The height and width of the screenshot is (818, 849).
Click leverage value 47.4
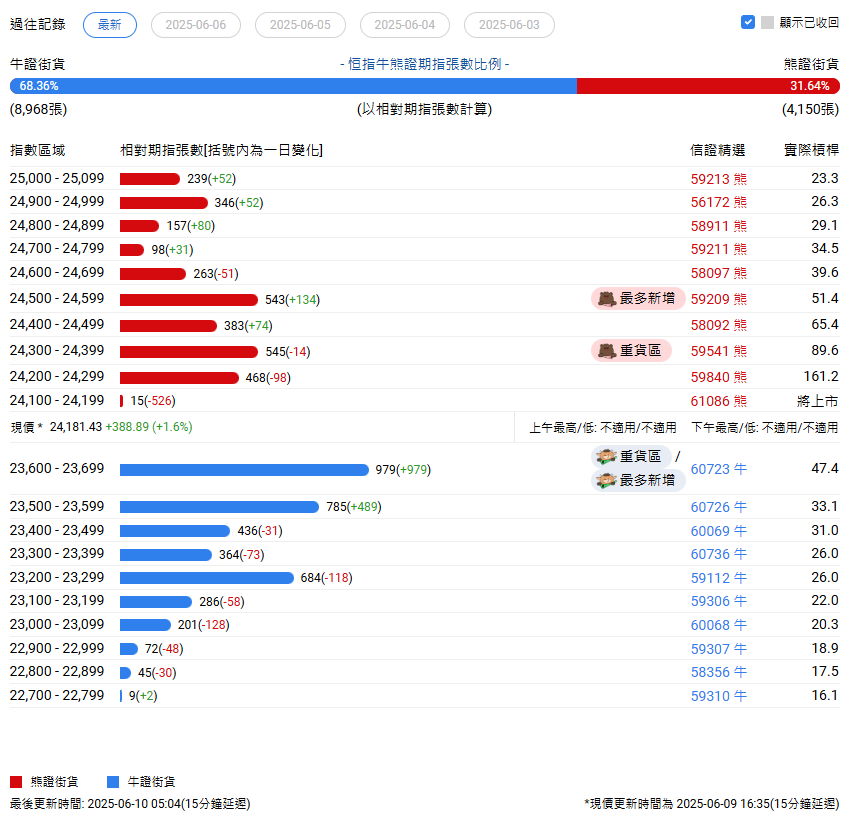pos(825,469)
